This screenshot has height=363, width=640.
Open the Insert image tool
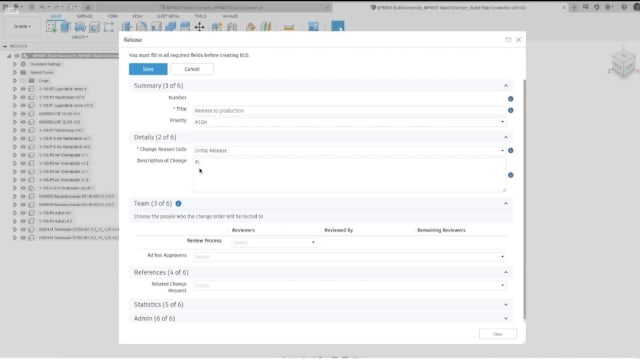313,27
